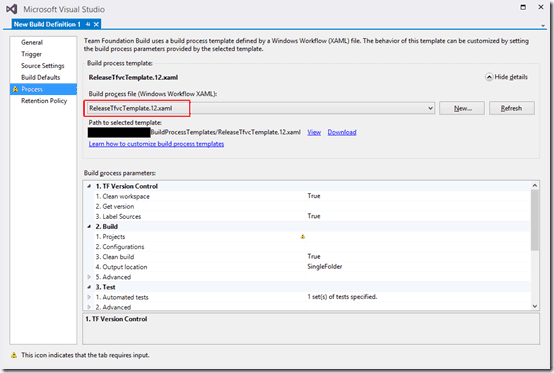Collapse details with the Hide details chevron

(489, 77)
